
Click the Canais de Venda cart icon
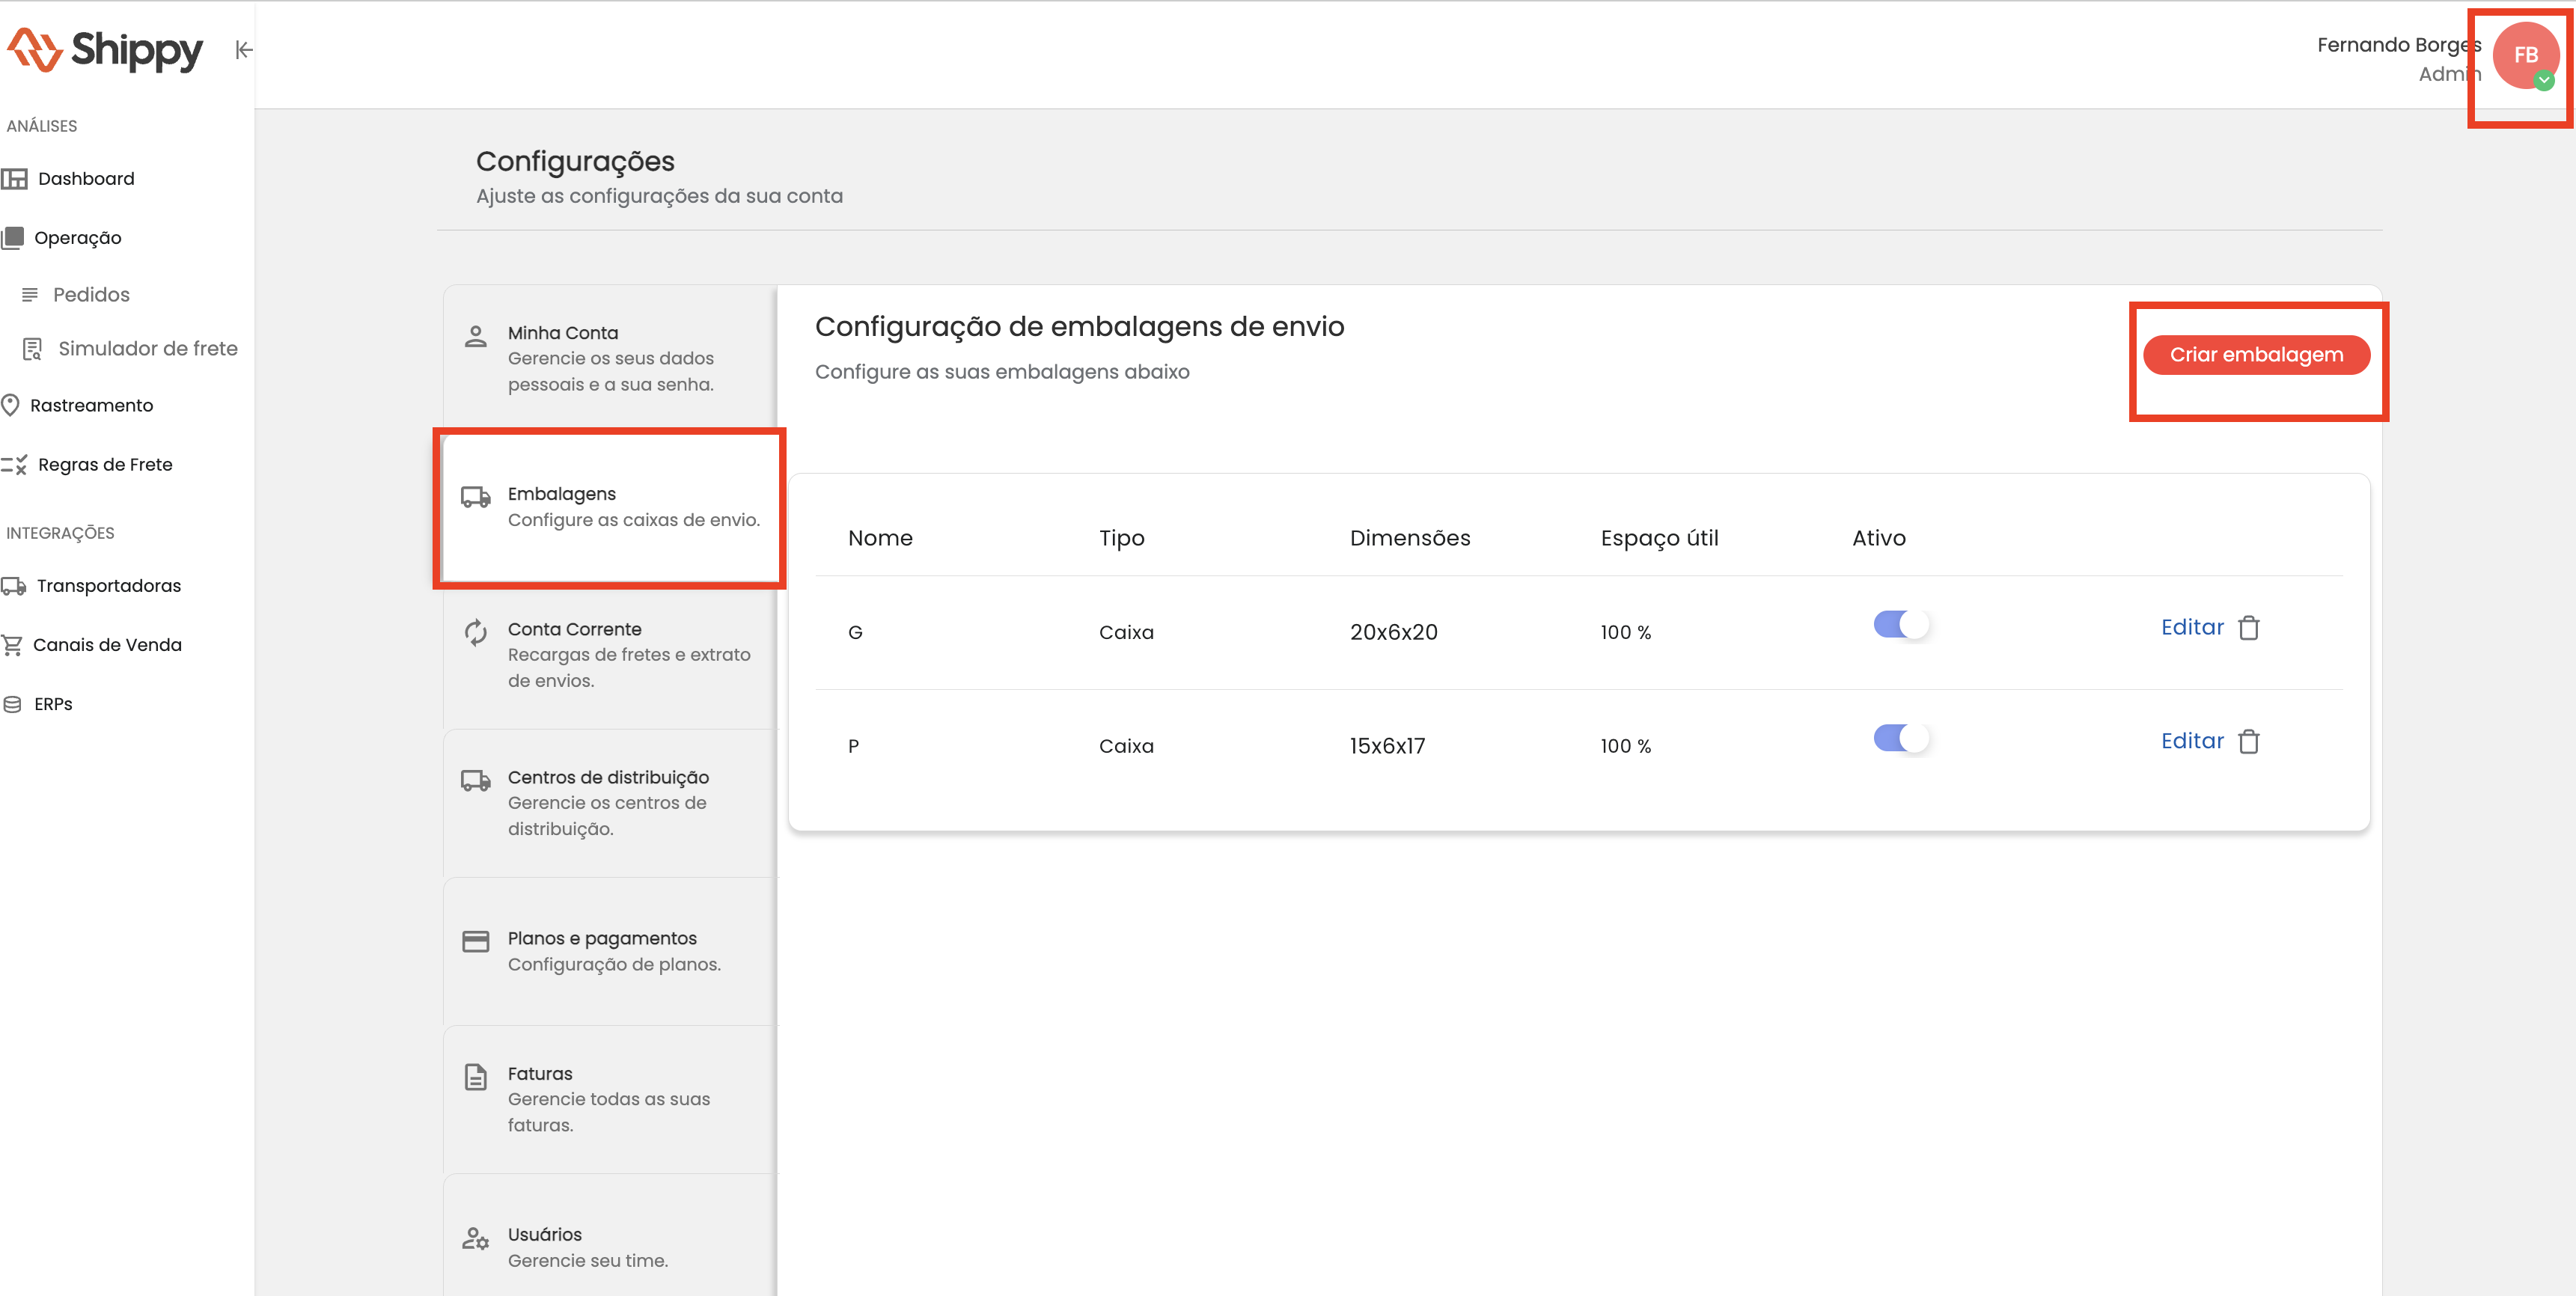pyautogui.click(x=12, y=645)
